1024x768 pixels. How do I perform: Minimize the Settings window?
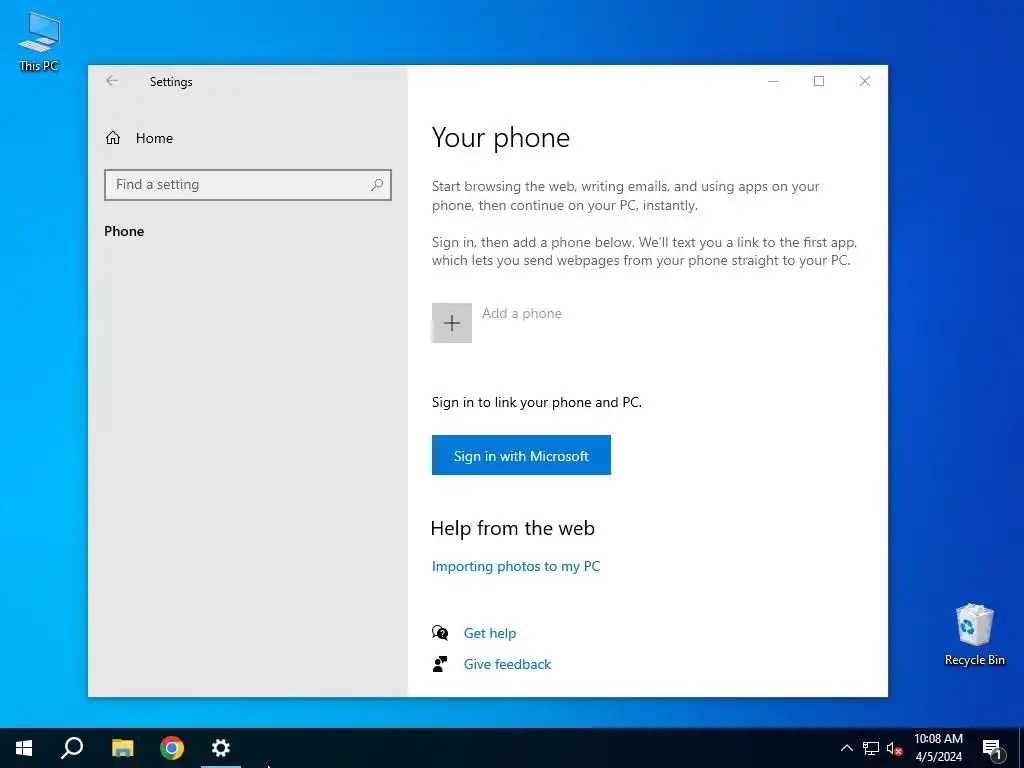click(773, 81)
